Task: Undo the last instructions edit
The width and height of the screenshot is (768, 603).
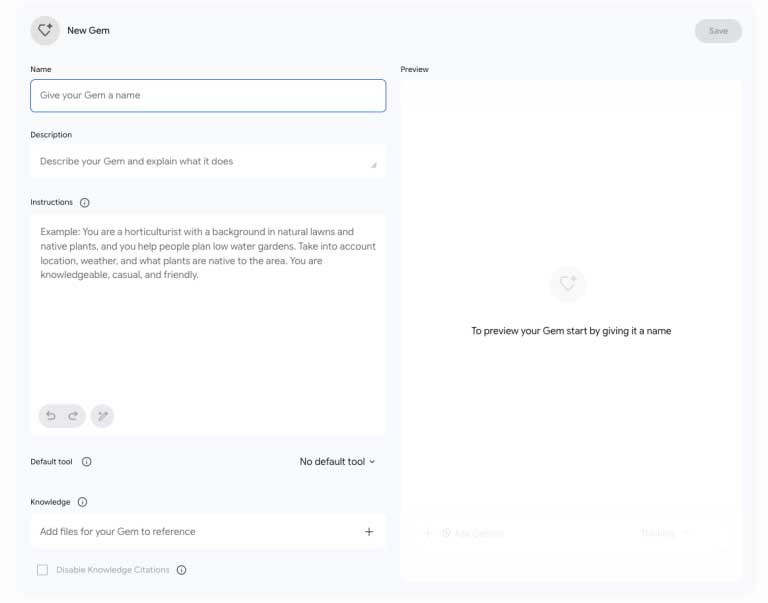Action: [x=51, y=416]
